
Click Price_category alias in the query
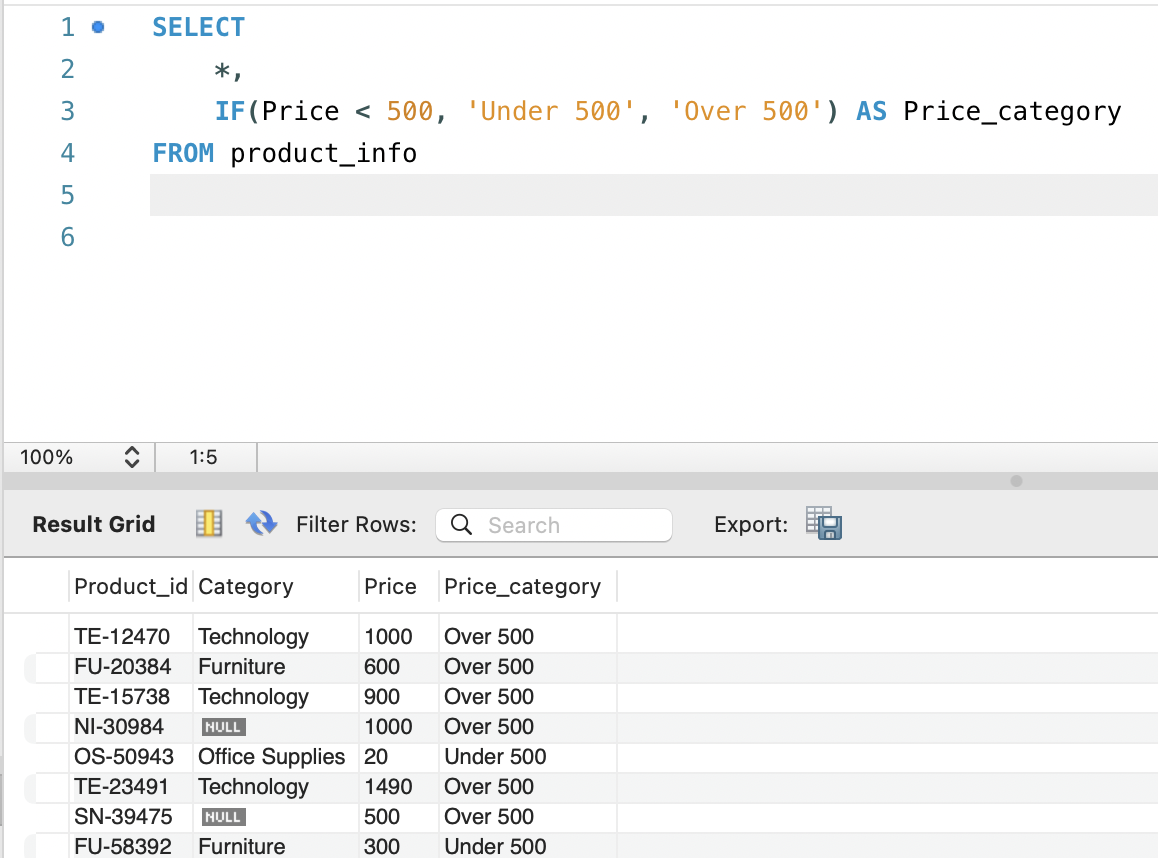(1013, 111)
